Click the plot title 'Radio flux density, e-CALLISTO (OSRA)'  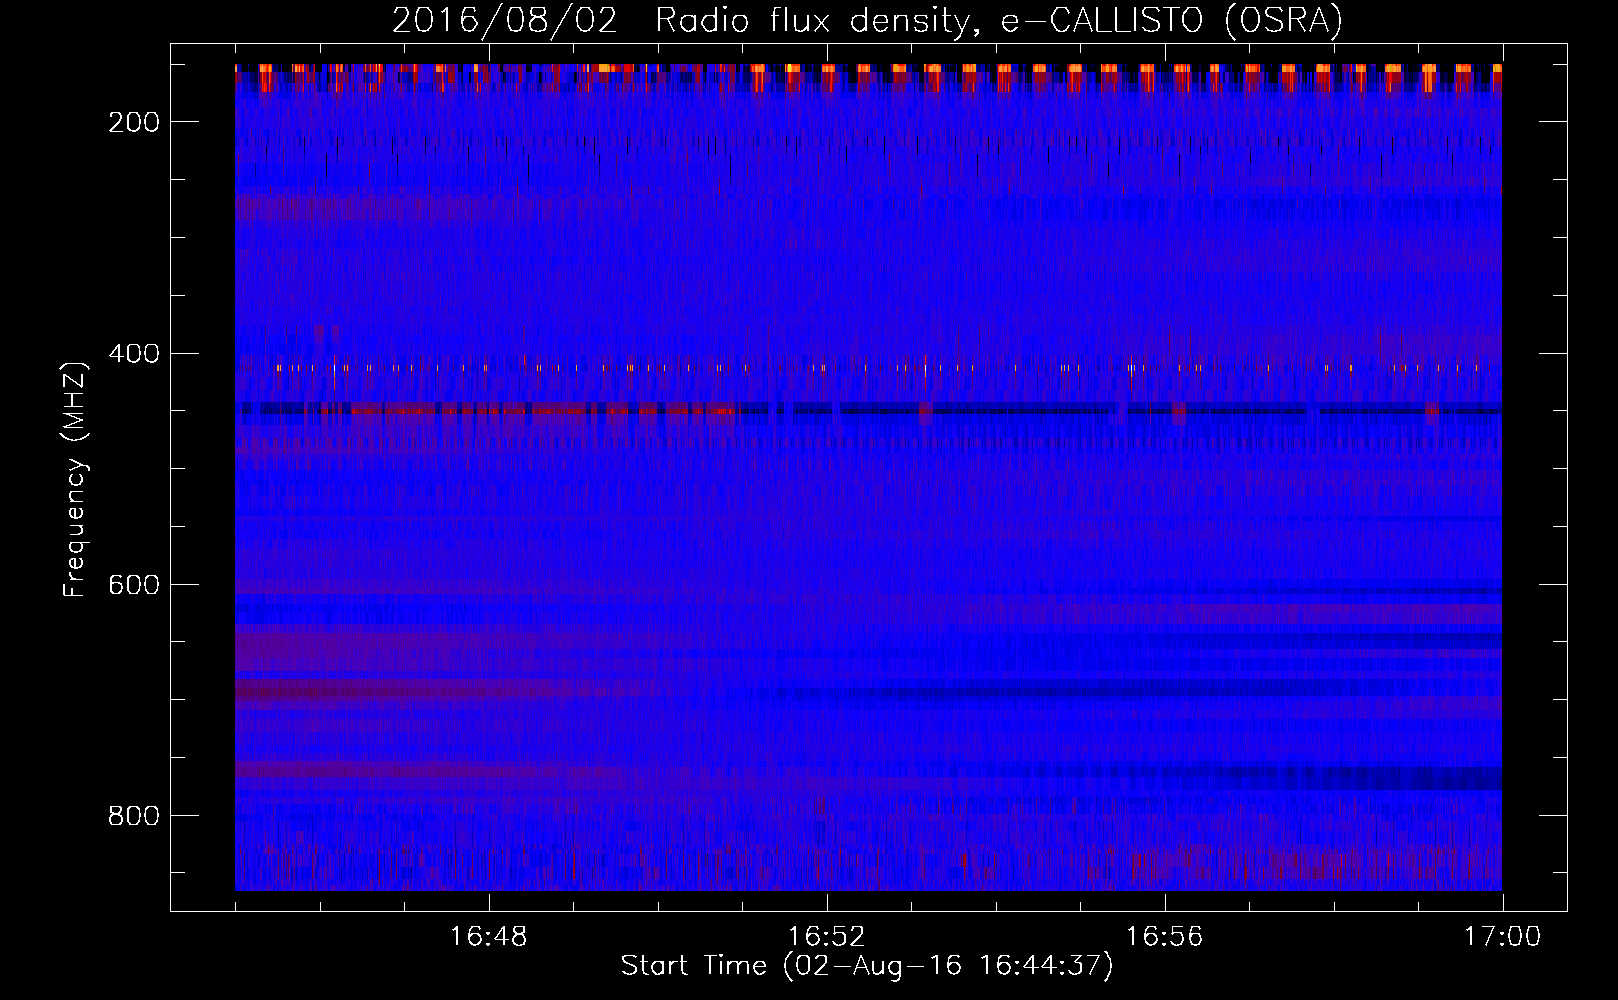(x=999, y=20)
